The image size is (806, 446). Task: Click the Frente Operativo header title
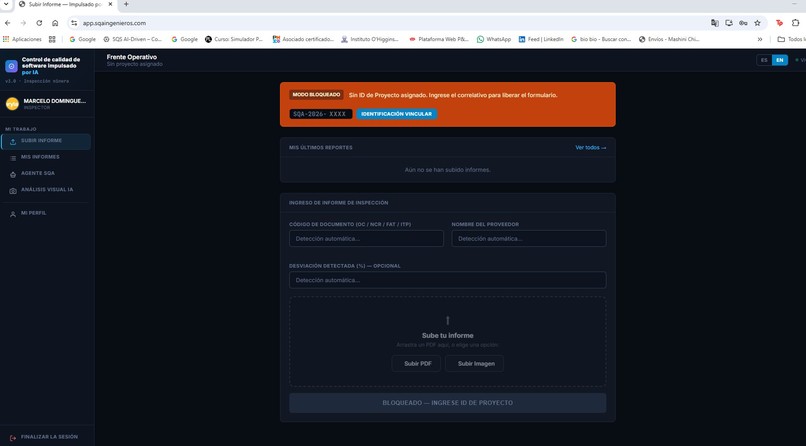pyautogui.click(x=132, y=57)
